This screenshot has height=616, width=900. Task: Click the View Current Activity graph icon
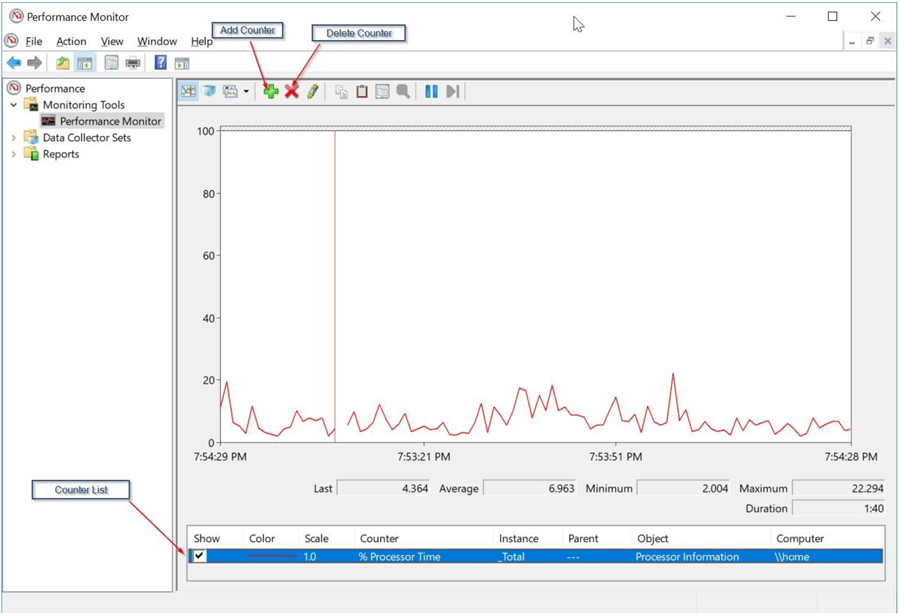click(188, 91)
